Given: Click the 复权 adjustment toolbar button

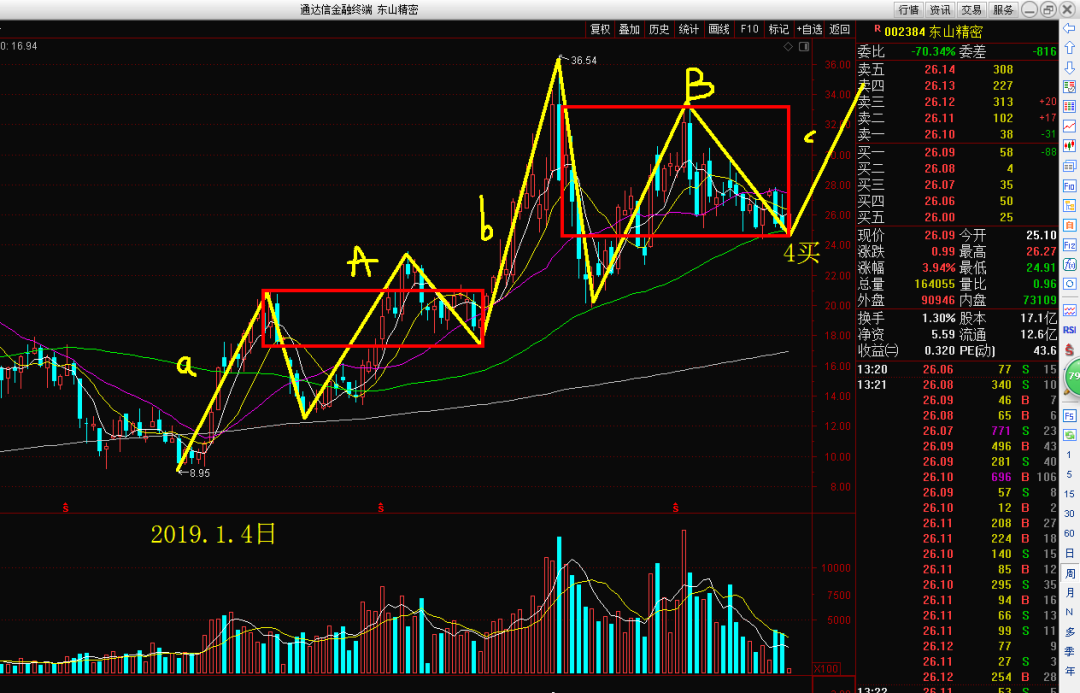Looking at the screenshot, I should pos(600,29).
